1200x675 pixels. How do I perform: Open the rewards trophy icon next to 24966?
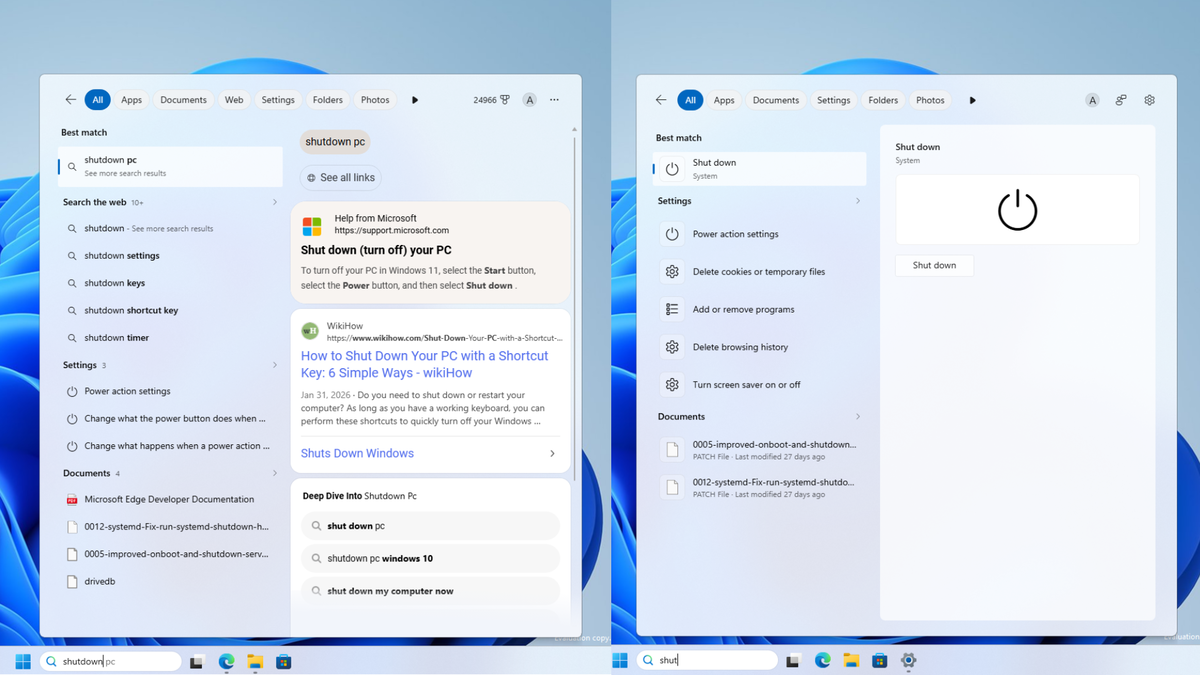[505, 100]
